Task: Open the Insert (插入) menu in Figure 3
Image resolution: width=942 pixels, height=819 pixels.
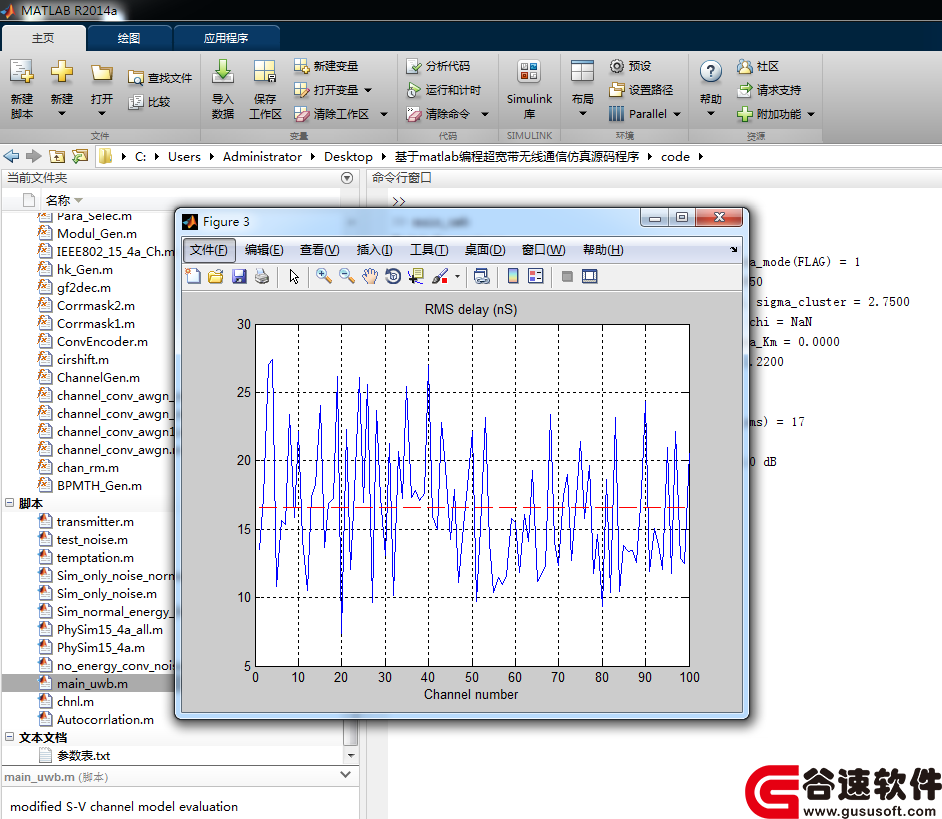Action: click(x=374, y=250)
